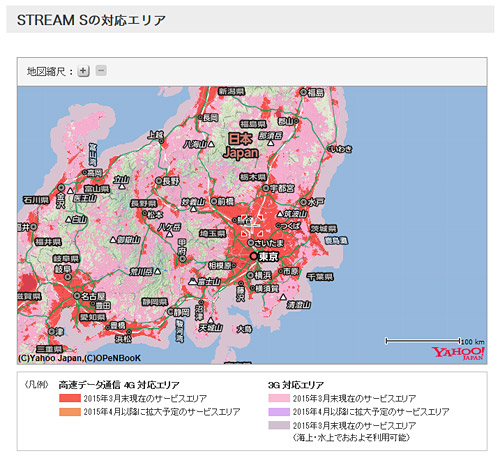Click the STREAM Sの対応エリア heading
The image size is (500, 458).
[x=91, y=20]
